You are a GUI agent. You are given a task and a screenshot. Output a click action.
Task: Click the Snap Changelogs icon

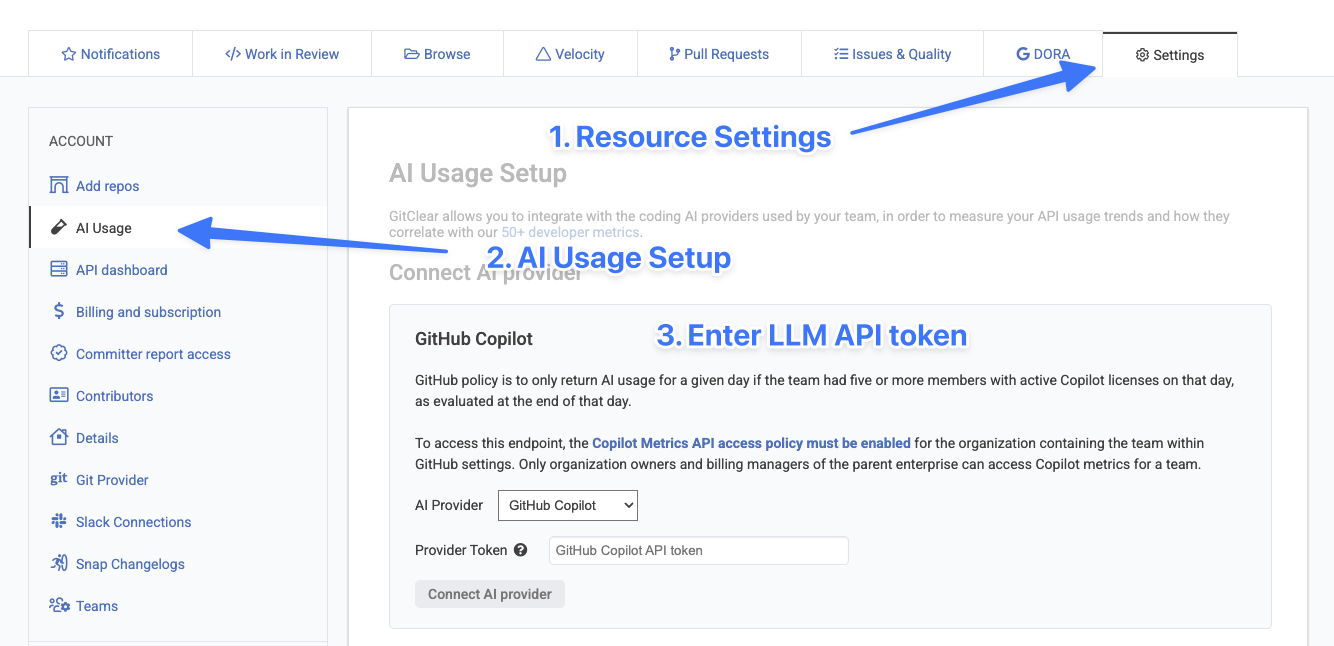(x=59, y=564)
